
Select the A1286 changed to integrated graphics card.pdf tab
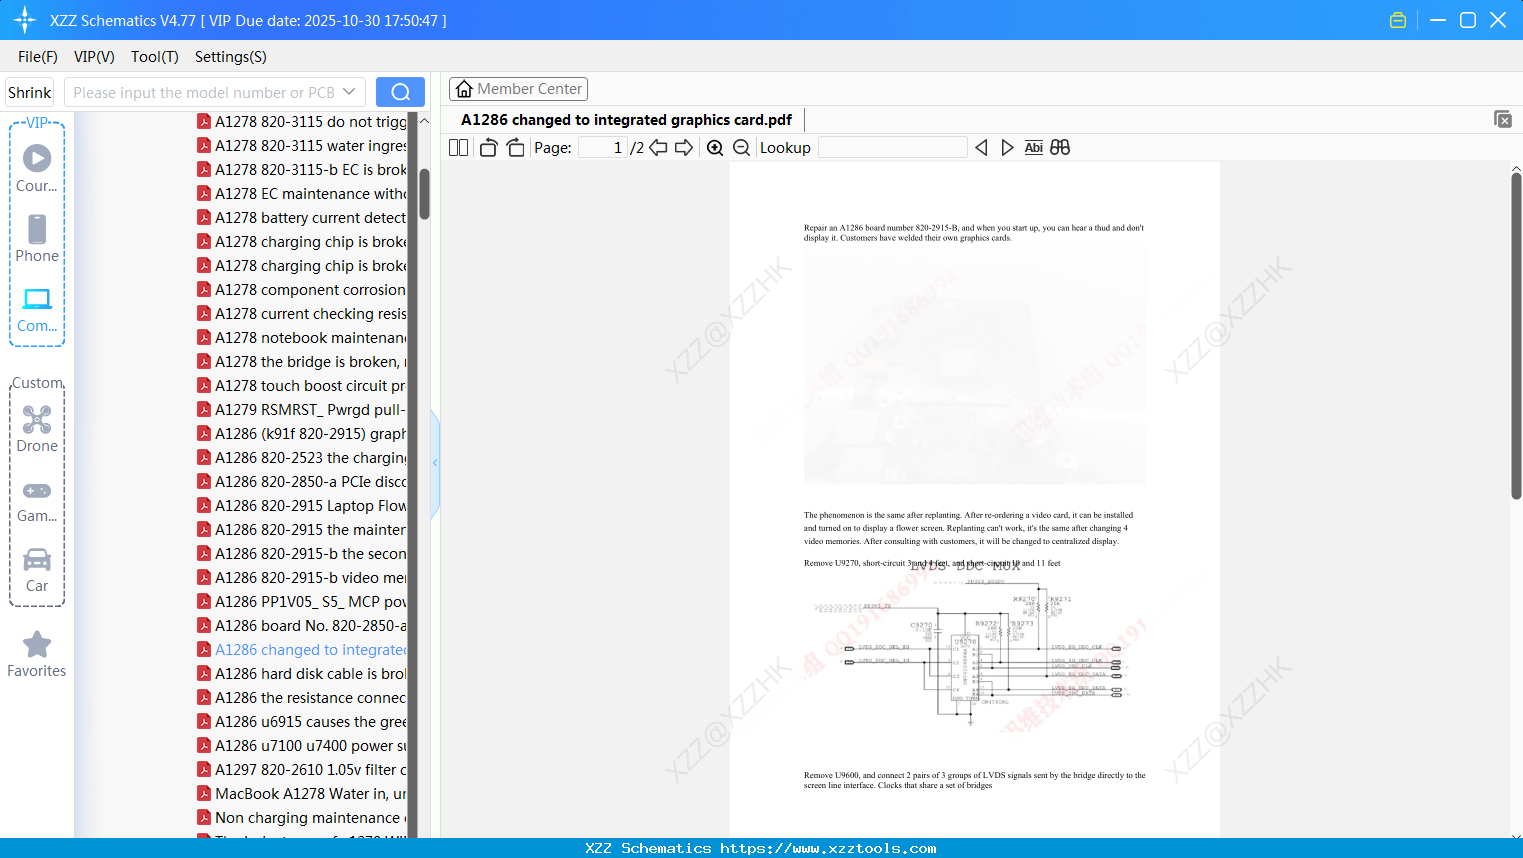626,120
